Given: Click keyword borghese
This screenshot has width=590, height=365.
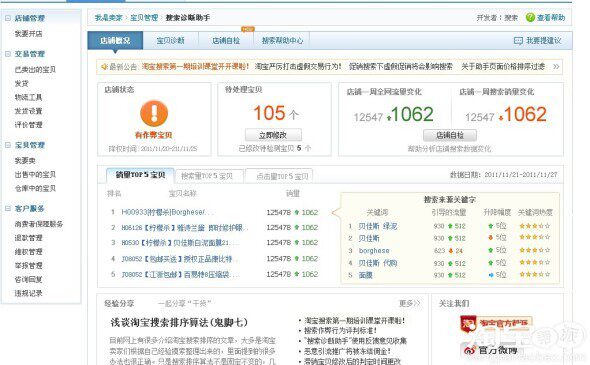Looking at the screenshot, I should [x=374, y=251].
